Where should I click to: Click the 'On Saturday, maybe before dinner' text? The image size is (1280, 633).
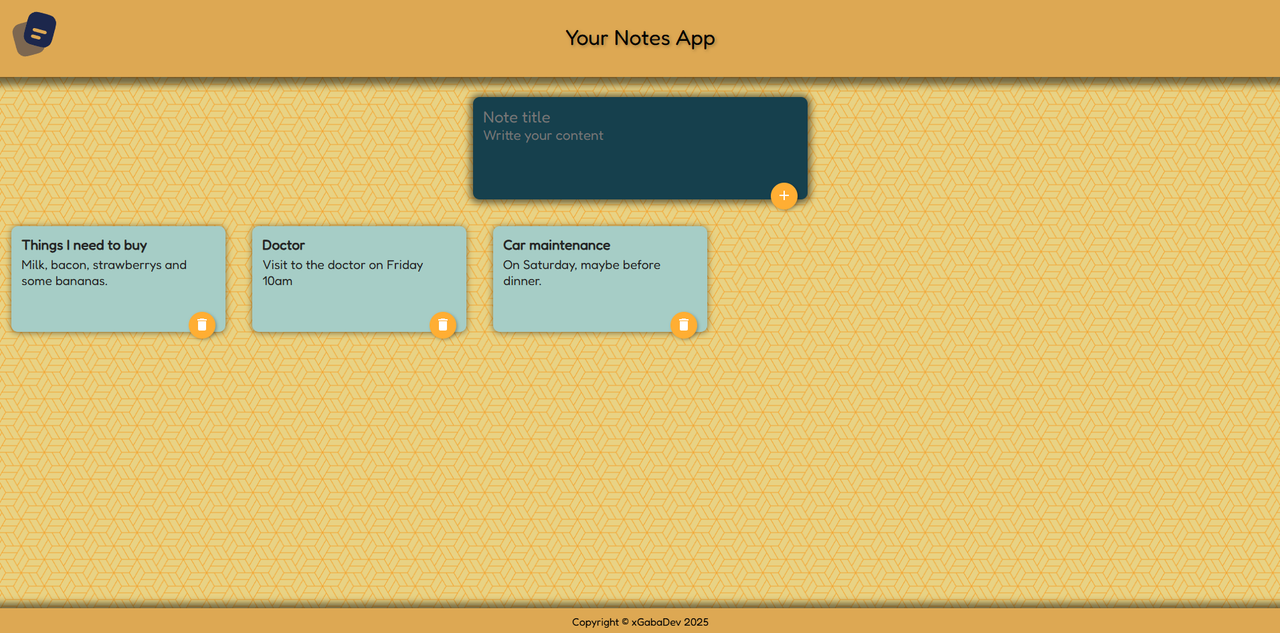581,273
